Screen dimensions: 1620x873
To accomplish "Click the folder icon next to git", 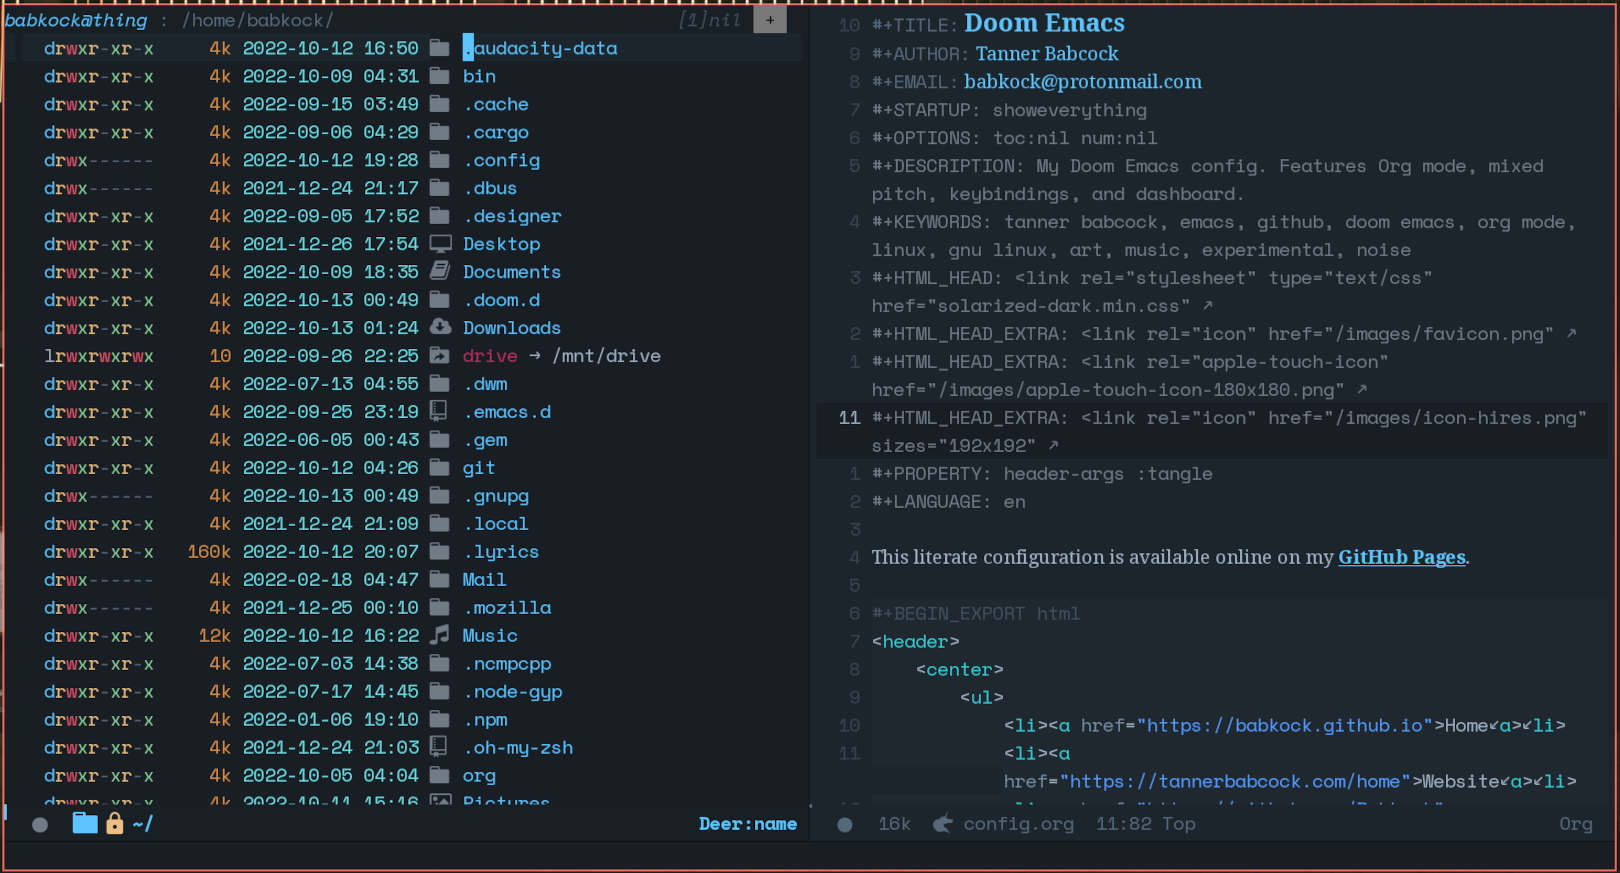I will coord(439,468).
